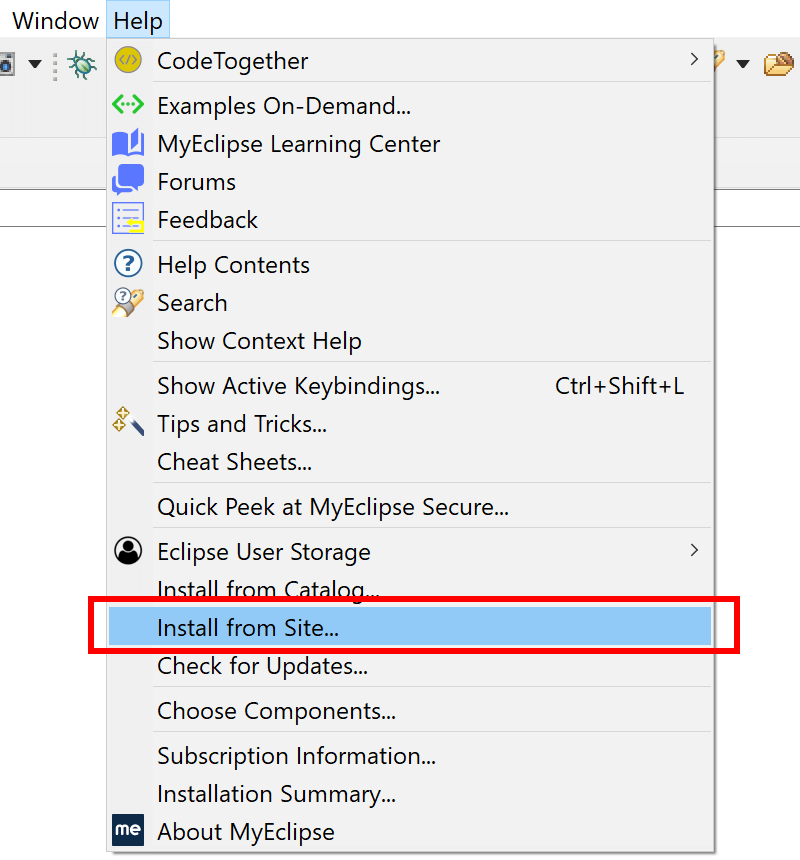Click the MyEclipse 'me' logo icon
Viewport: 800px width, 860px height.
pyautogui.click(x=128, y=830)
